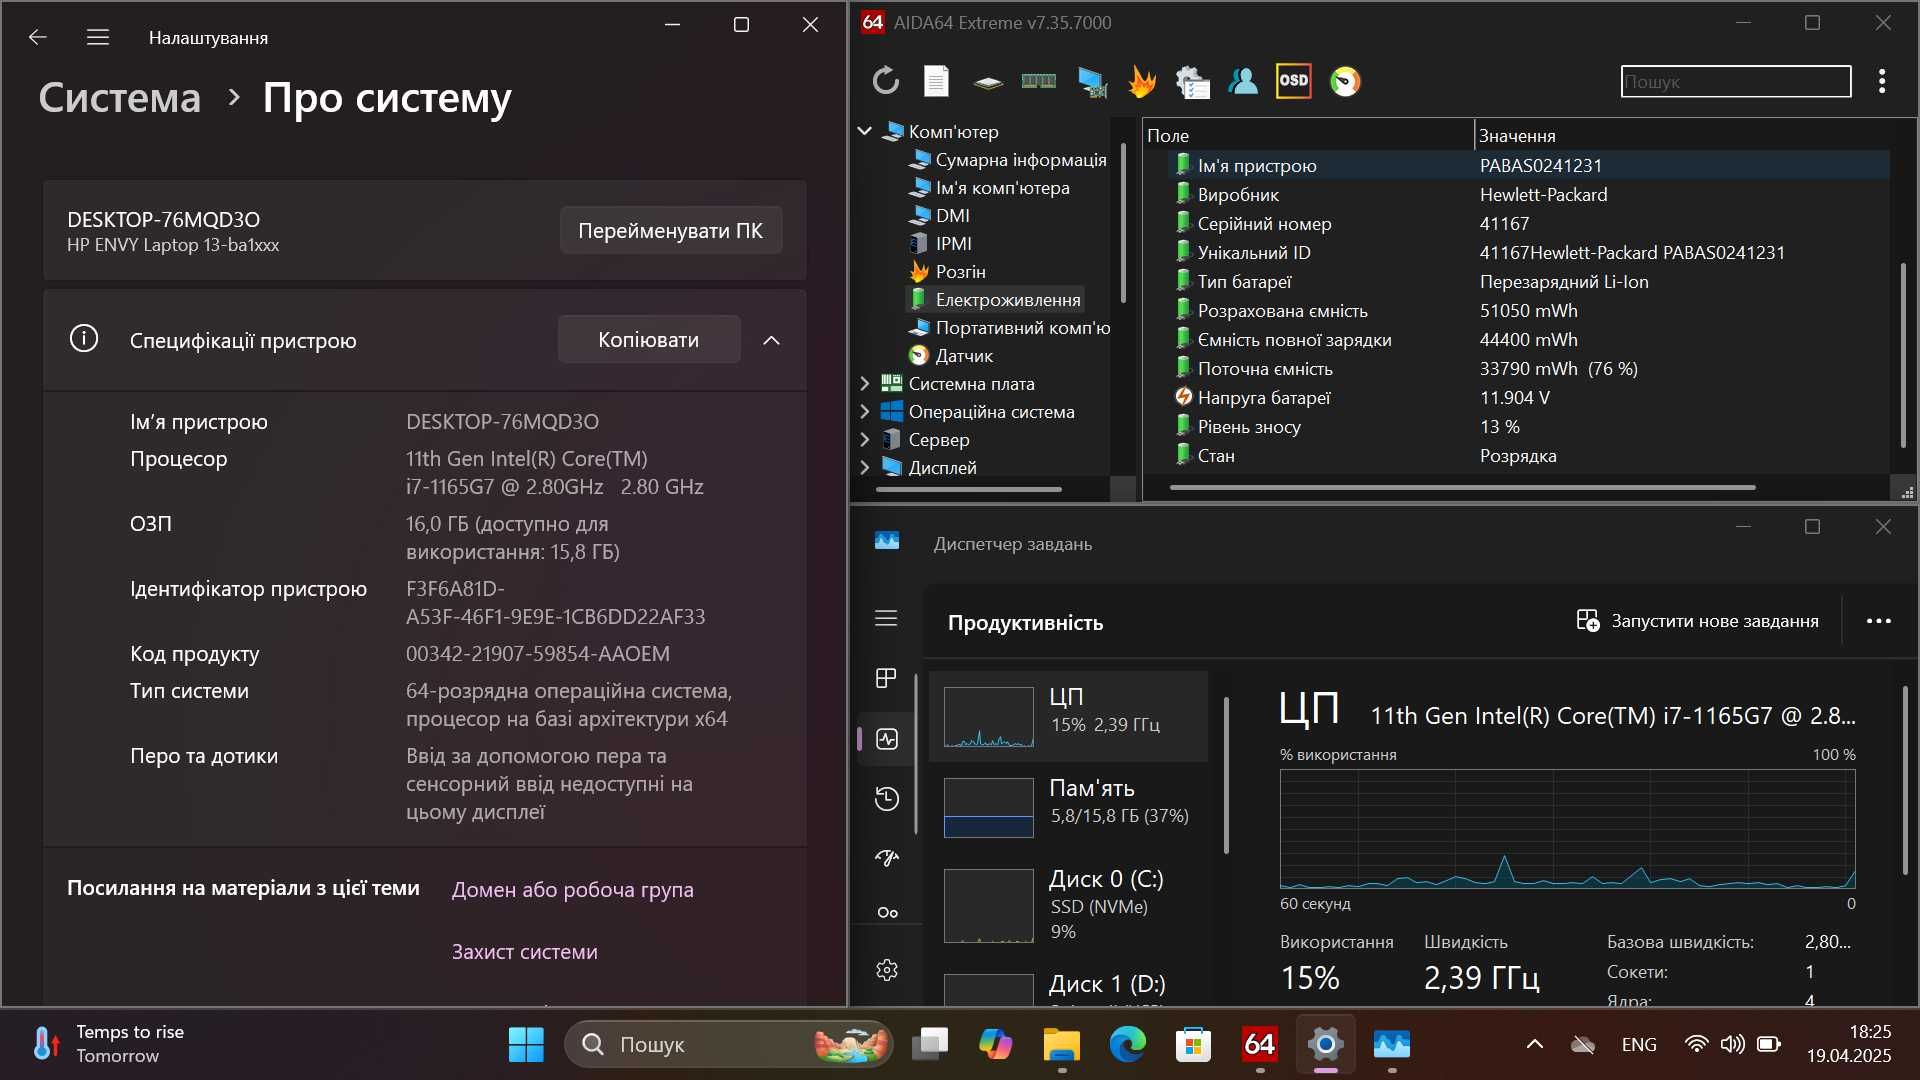
Task: Select the Пам'ять performance item
Action: [x=1069, y=807]
